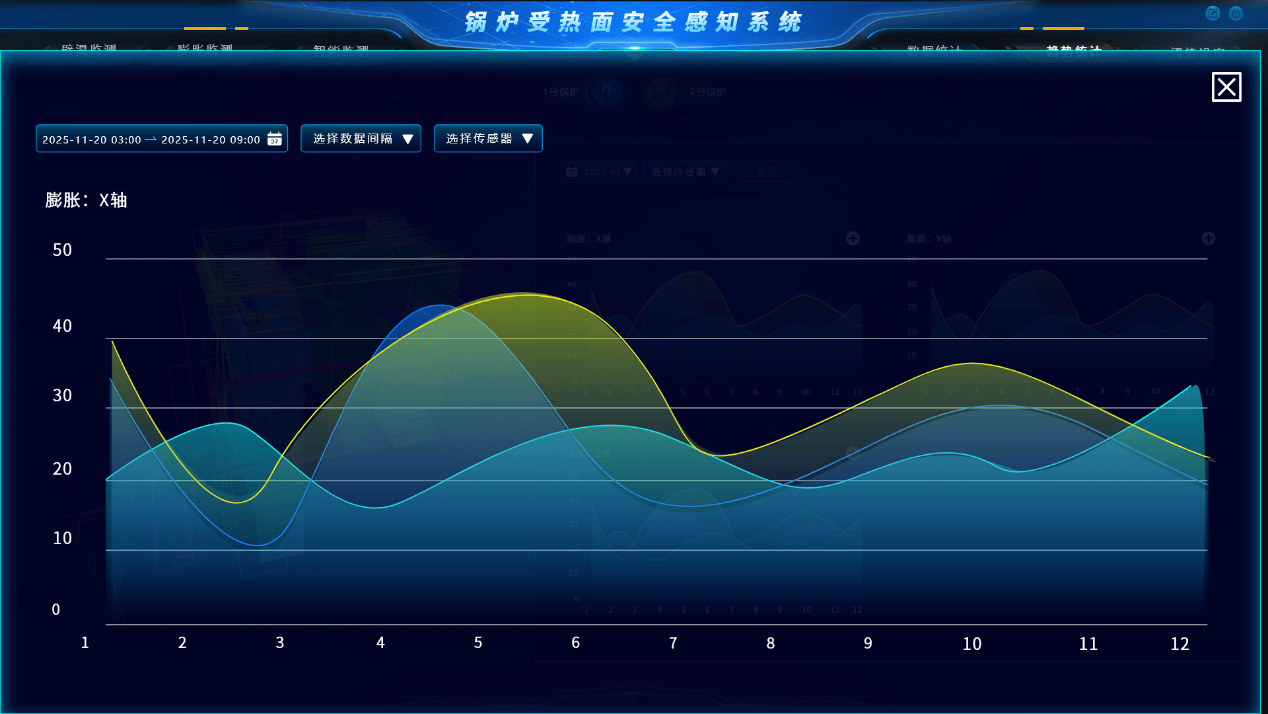This screenshot has width=1268, height=714.
Task: Click the y-axis label 50
Action: (62, 250)
